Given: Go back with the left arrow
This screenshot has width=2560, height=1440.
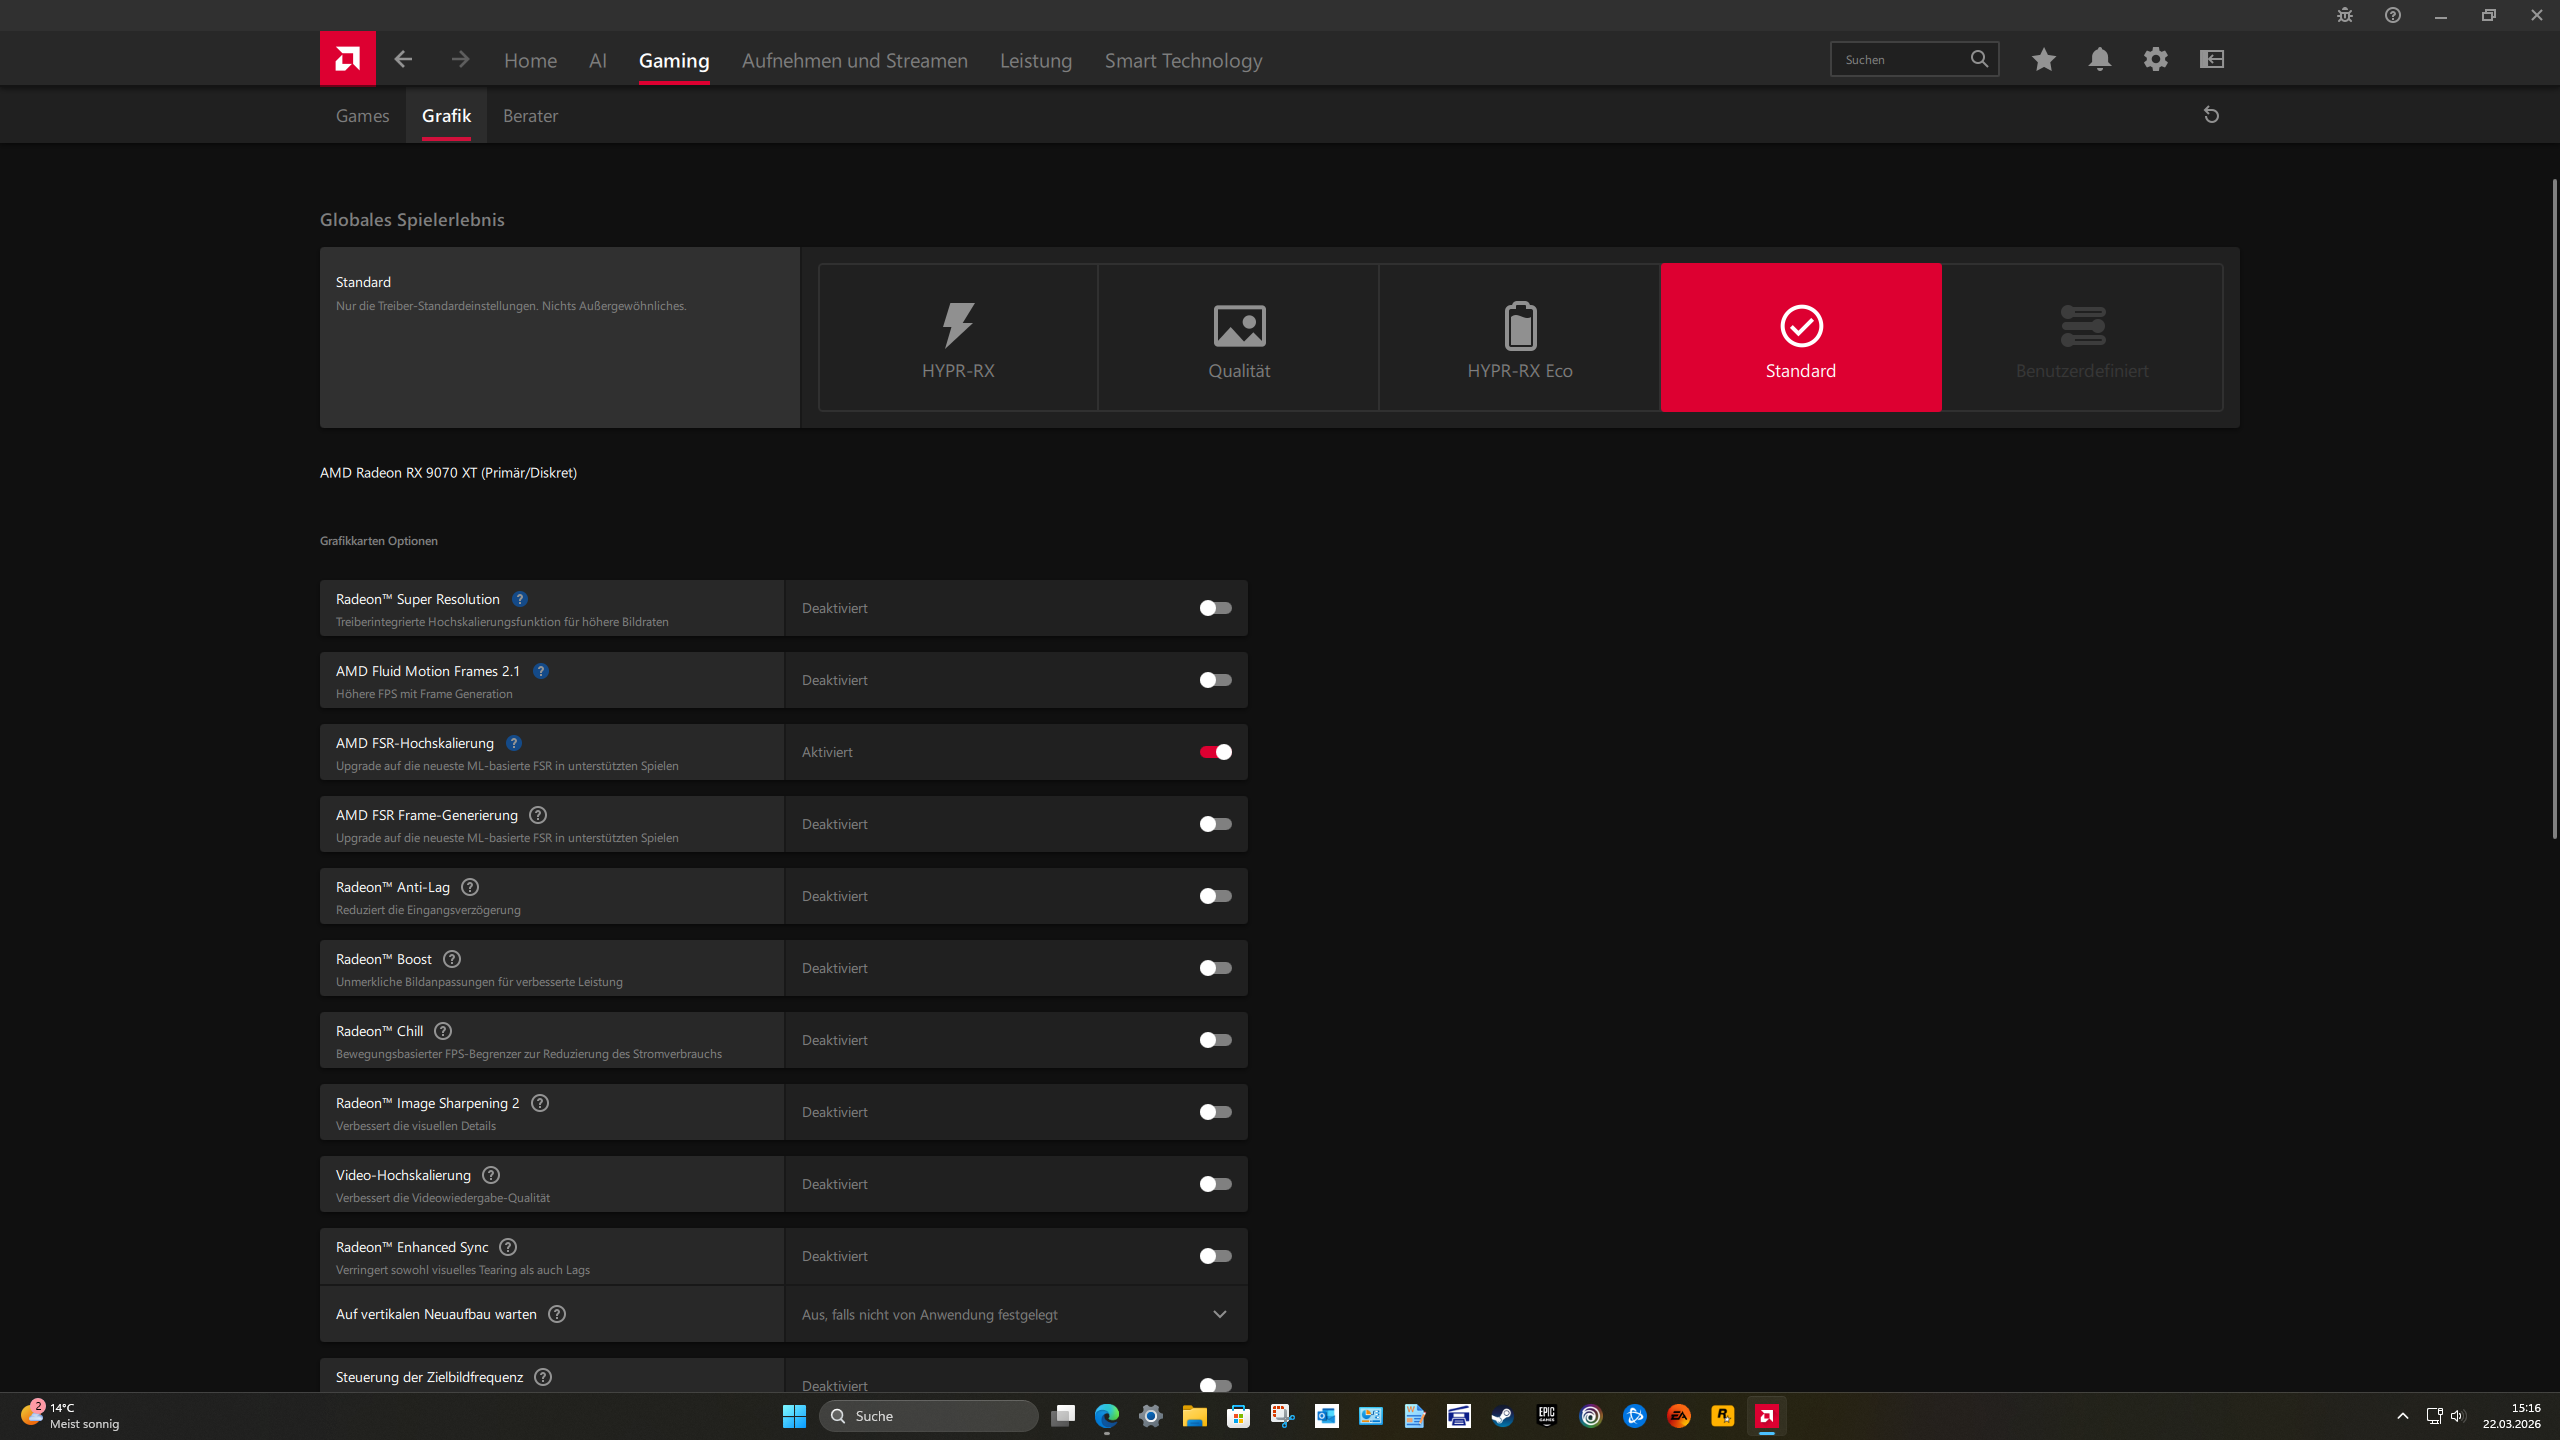Looking at the screenshot, I should pyautogui.click(x=403, y=59).
